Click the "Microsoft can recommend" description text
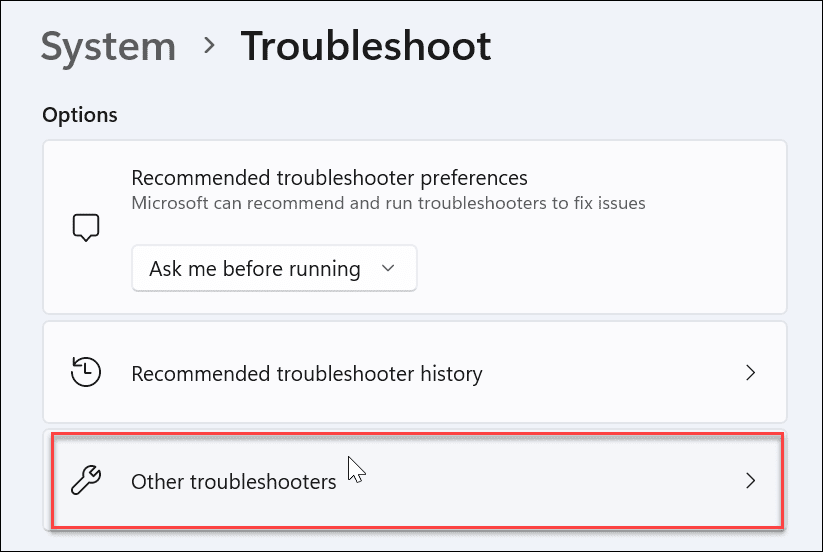This screenshot has width=823, height=552. tap(388, 203)
